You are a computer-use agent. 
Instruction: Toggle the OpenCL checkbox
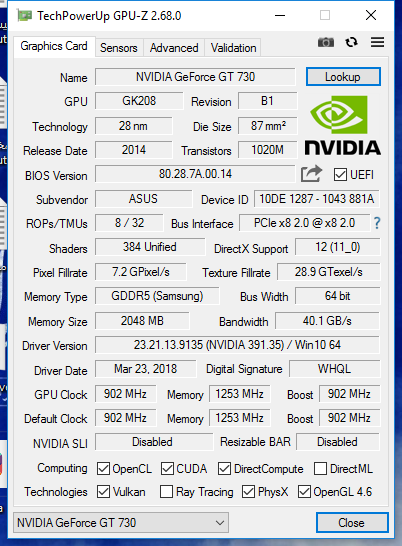pos(103,469)
